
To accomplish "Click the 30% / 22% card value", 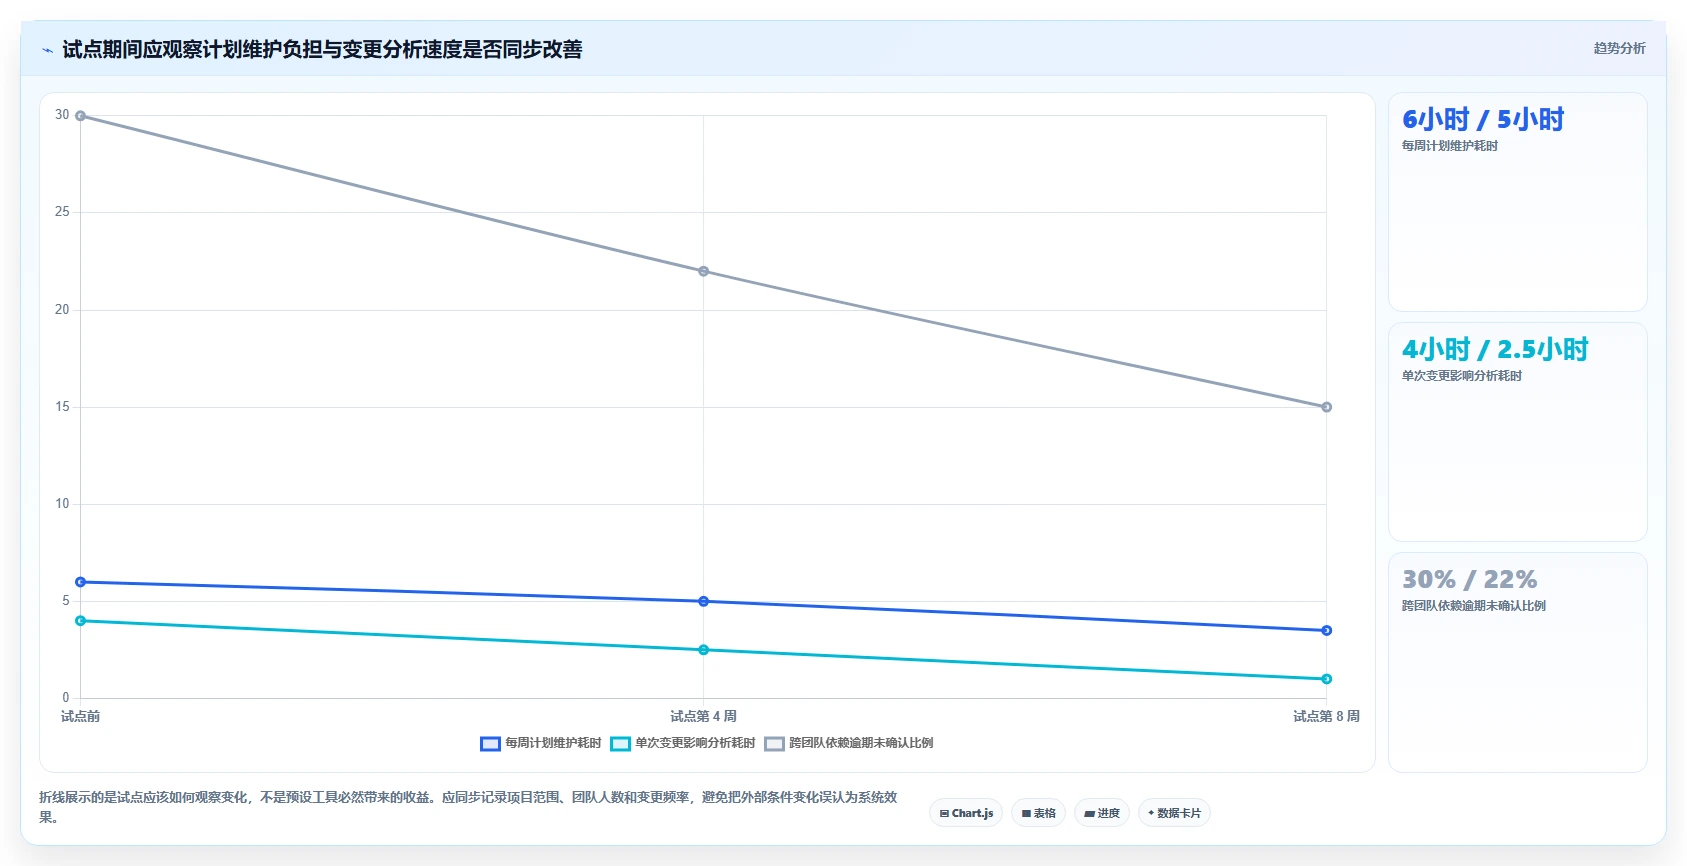I will (x=1469, y=580).
